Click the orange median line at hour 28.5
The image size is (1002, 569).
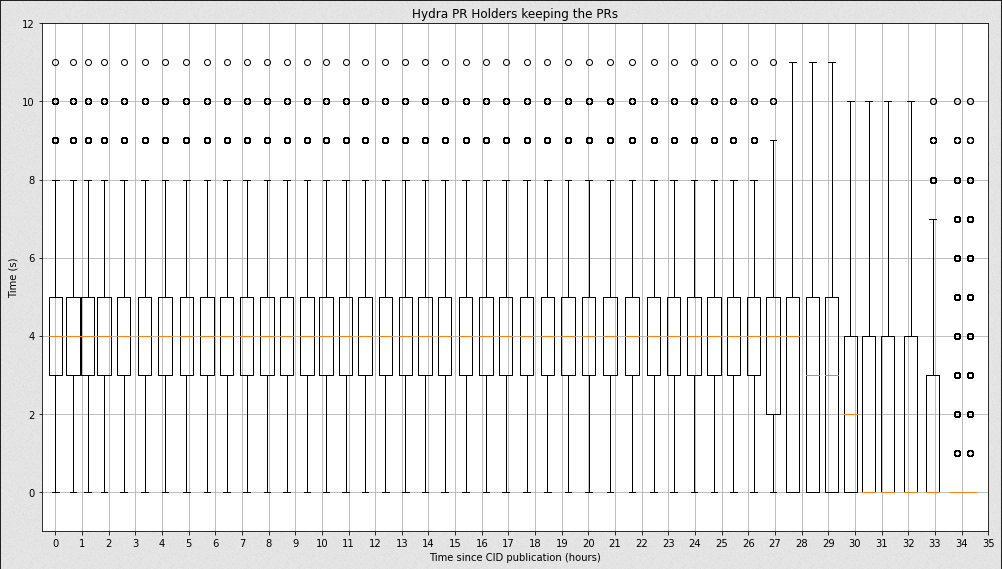(813, 375)
